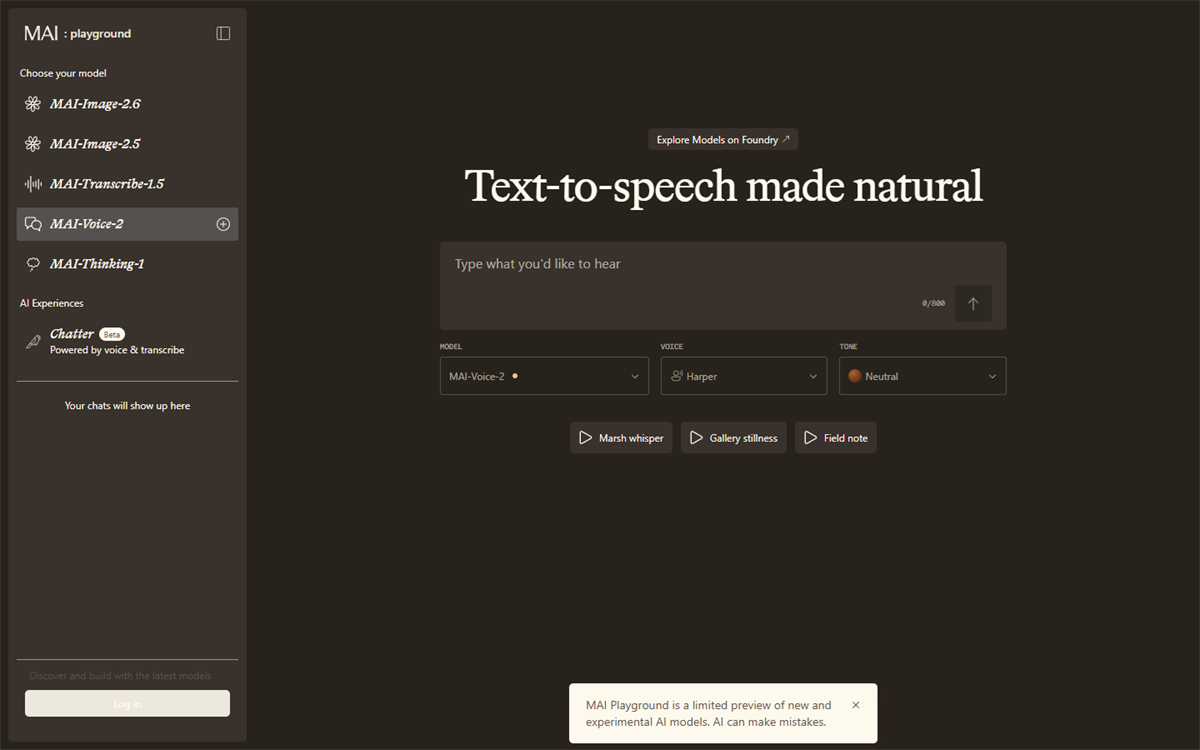1200x750 pixels.
Task: Click the text field to type speech
Action: 723,286
